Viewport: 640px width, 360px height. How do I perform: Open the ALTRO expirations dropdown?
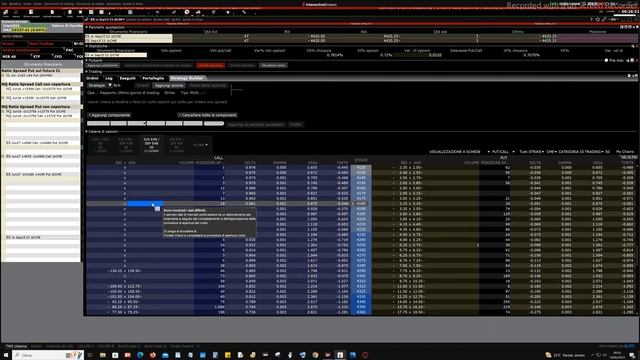point(200,145)
